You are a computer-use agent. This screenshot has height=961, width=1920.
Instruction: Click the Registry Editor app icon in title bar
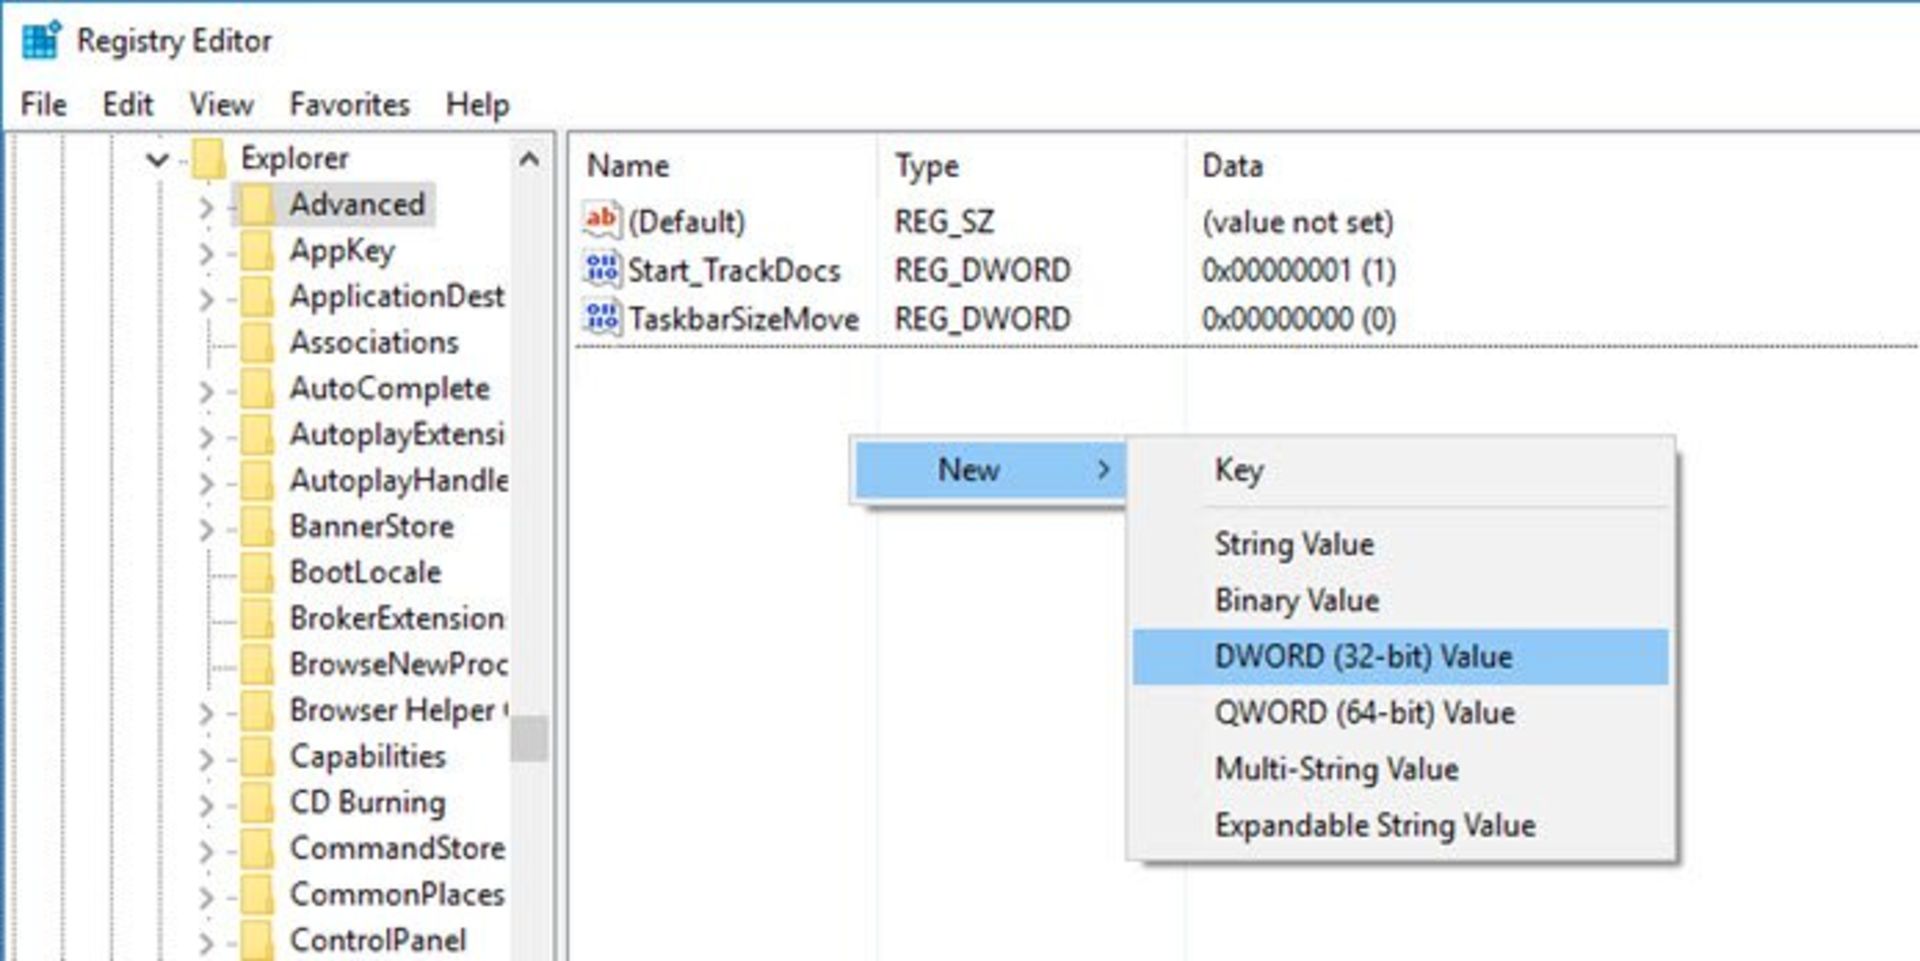pos(41,40)
